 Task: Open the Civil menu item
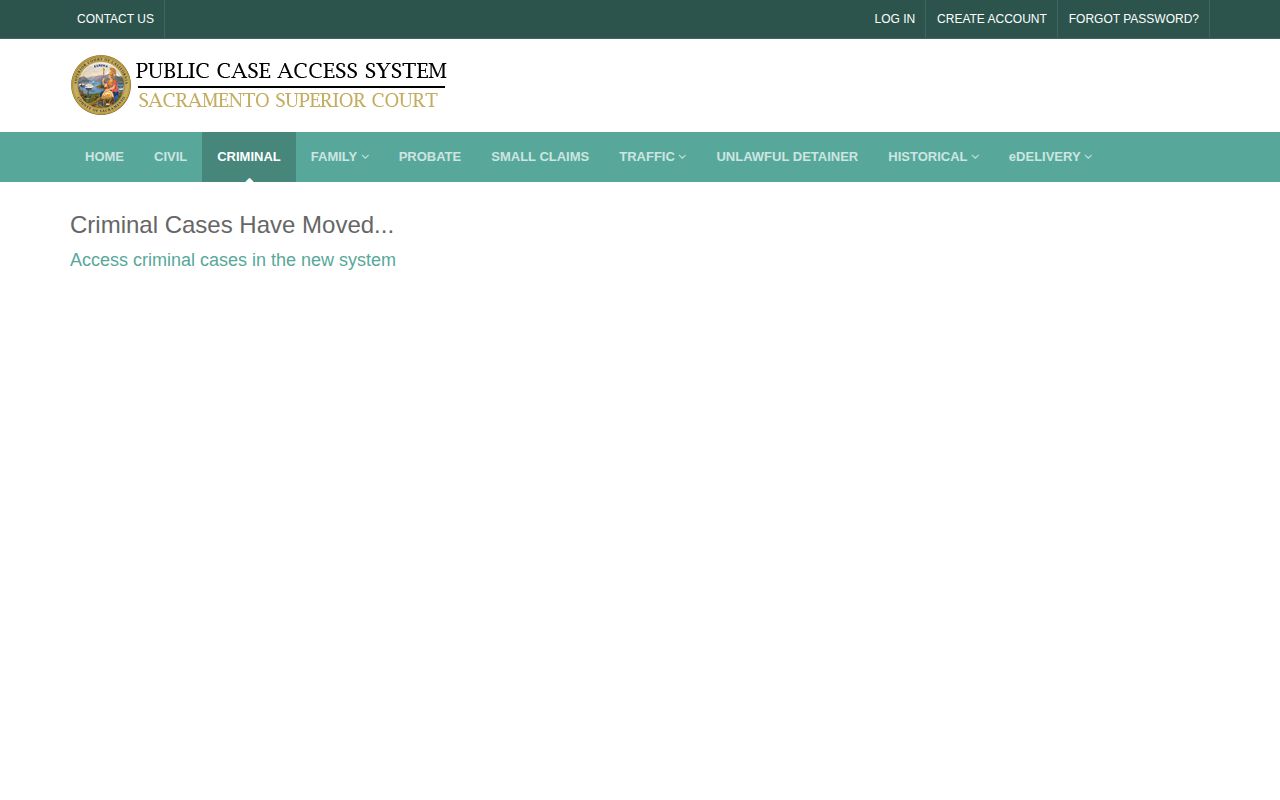170,157
